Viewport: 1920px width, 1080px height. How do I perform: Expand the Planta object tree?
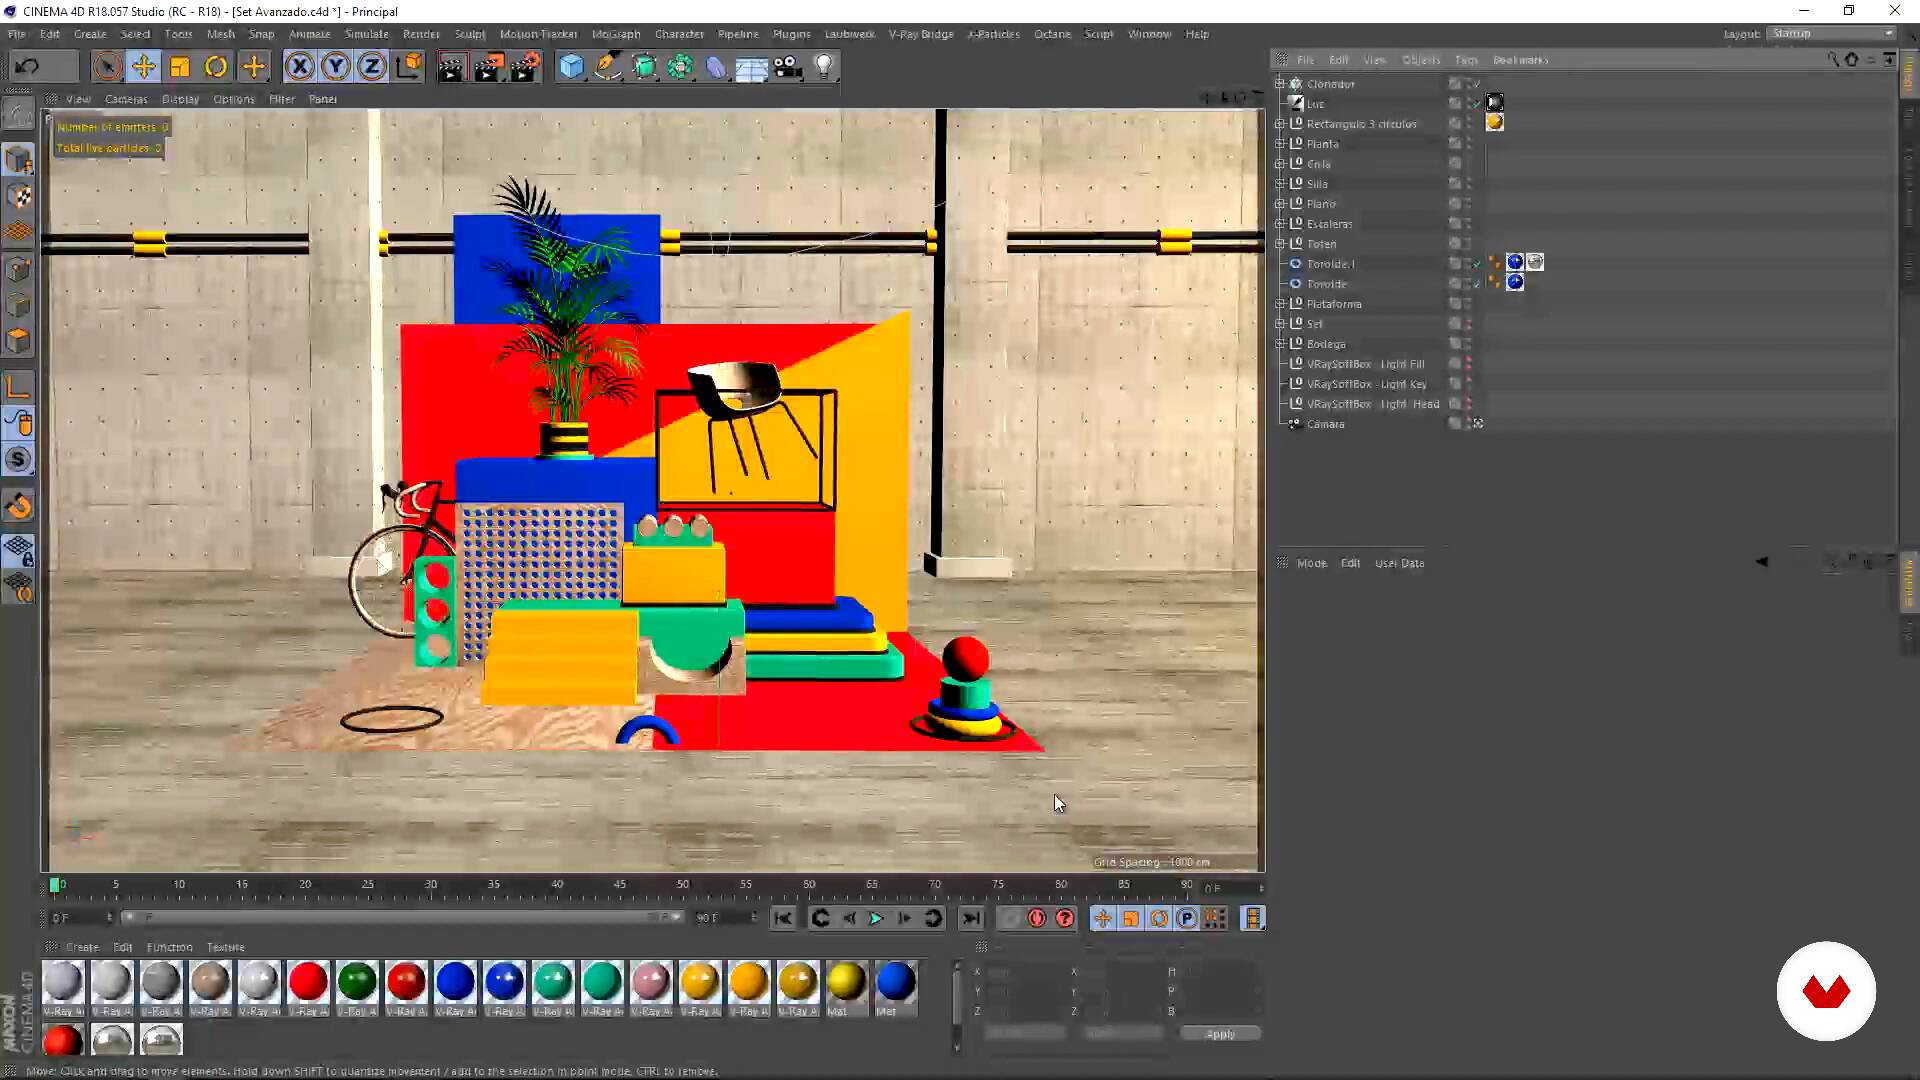(1280, 144)
